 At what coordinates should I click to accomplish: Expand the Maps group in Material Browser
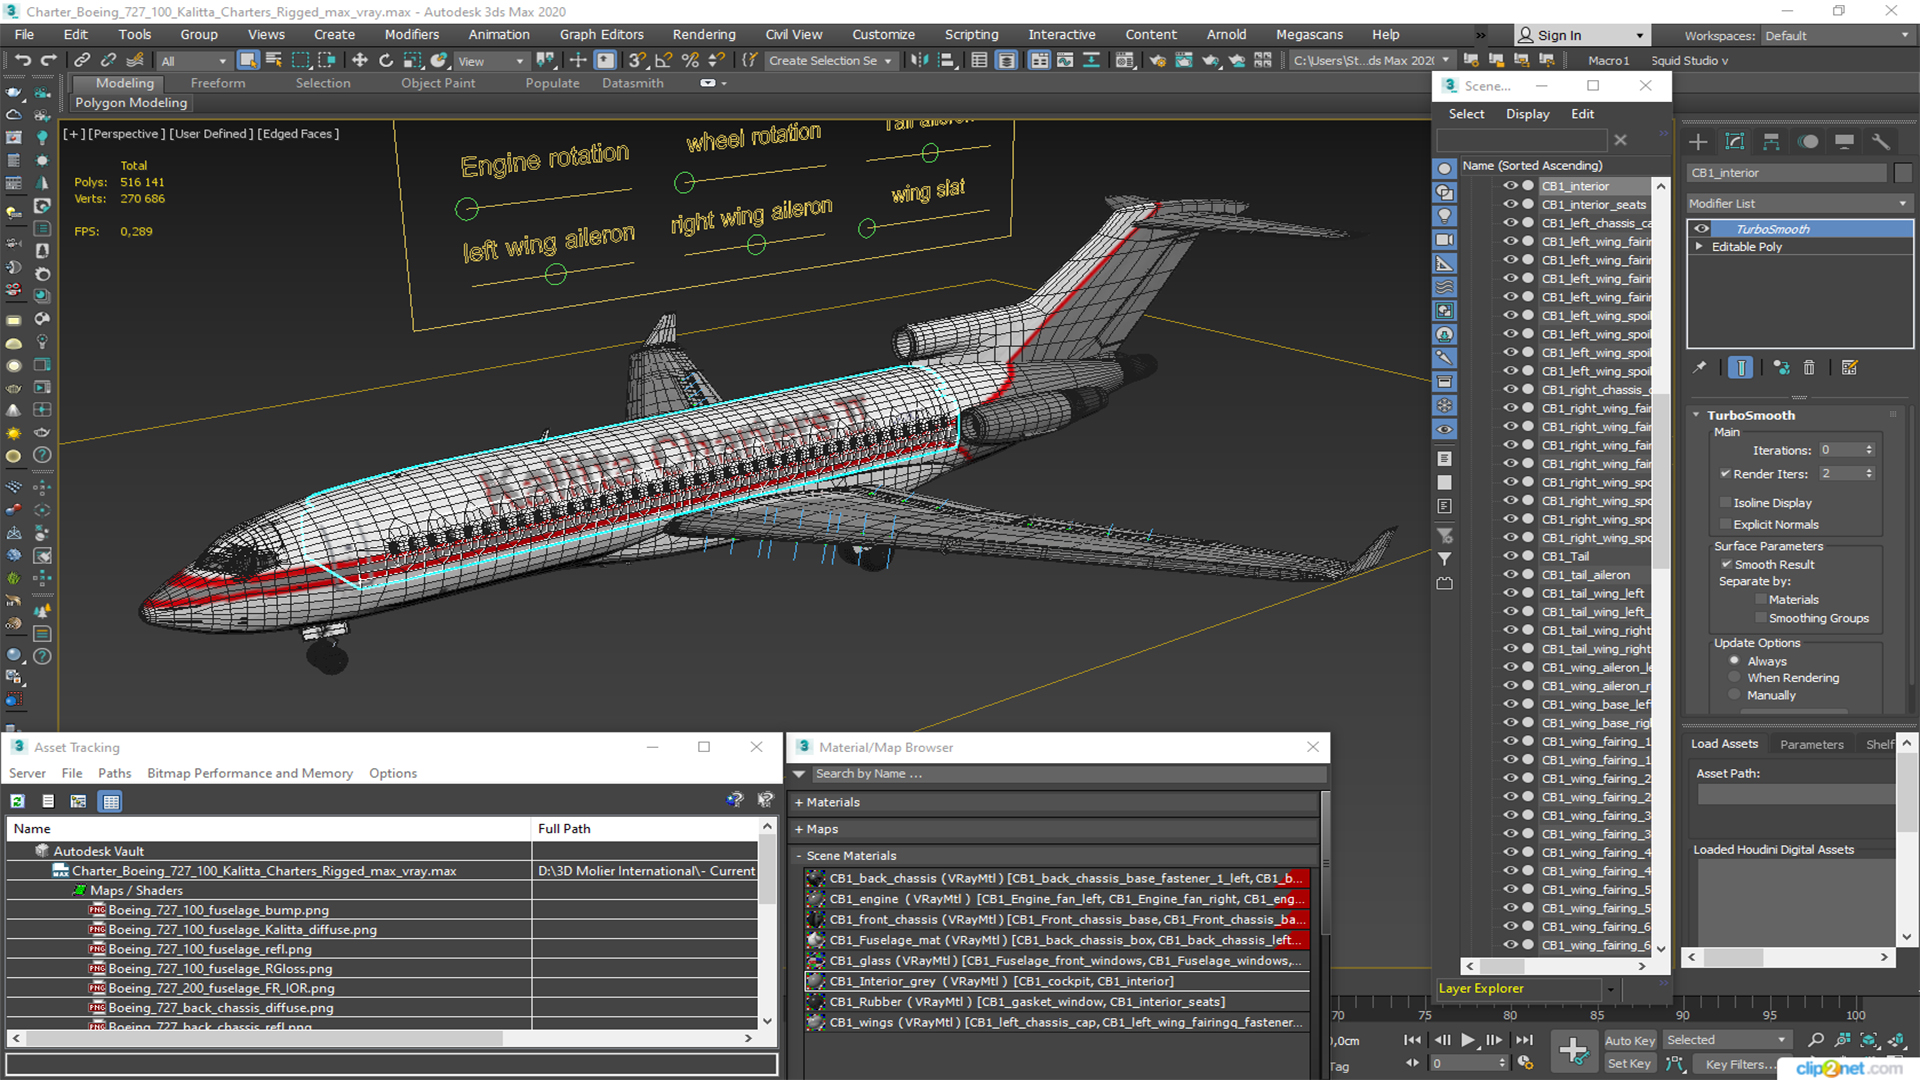(799, 829)
